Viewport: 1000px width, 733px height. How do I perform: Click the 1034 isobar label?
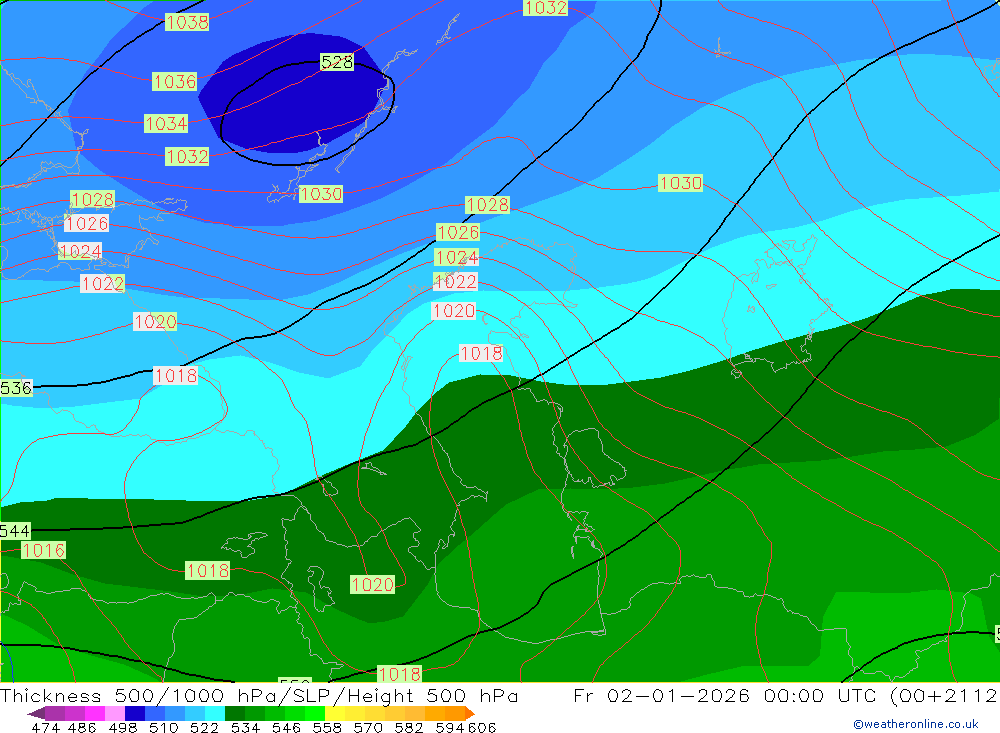pyautogui.click(x=166, y=123)
